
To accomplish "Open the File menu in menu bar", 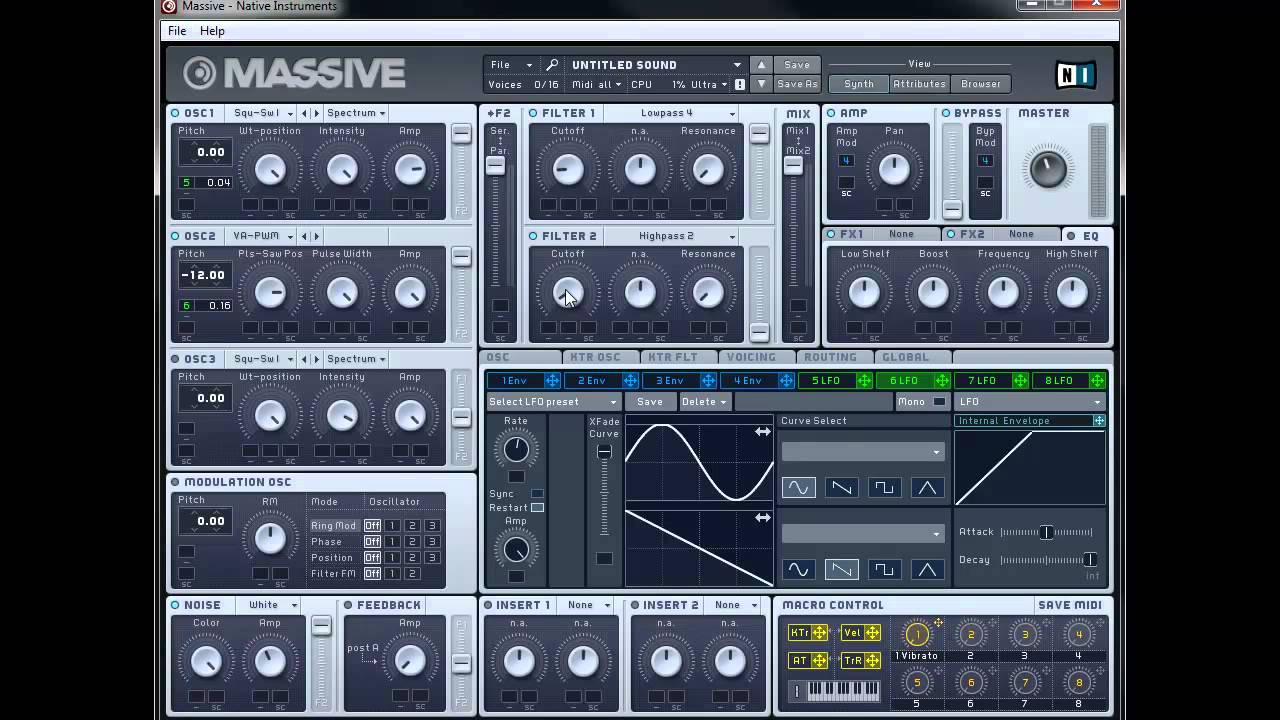I will click(177, 31).
